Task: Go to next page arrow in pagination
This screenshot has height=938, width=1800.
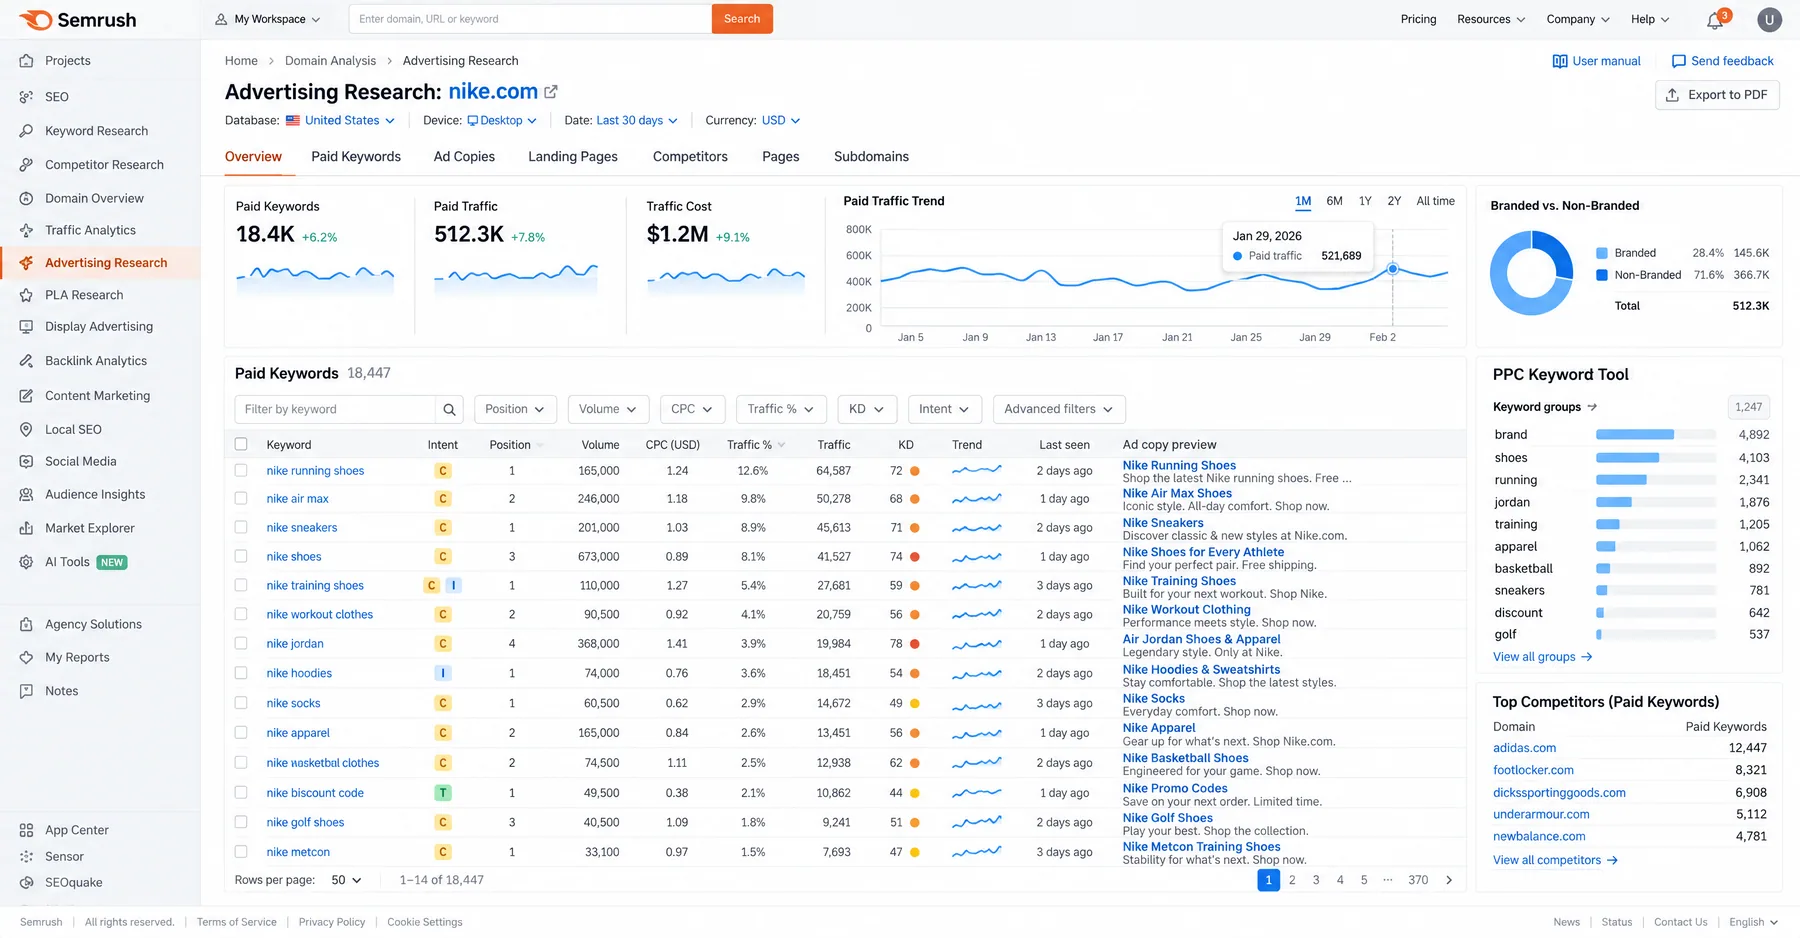Action: pyautogui.click(x=1449, y=880)
